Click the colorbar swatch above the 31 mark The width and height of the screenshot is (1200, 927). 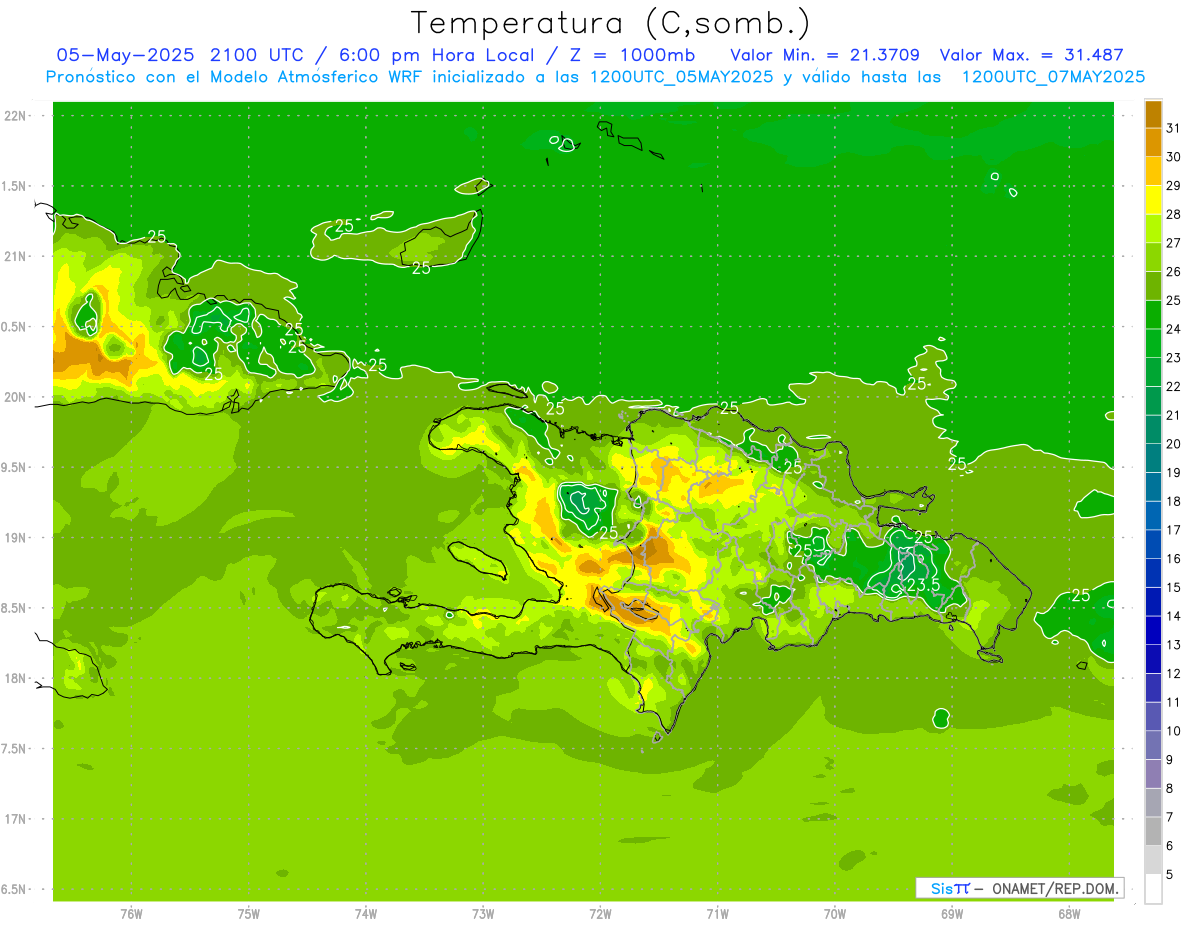click(x=1153, y=114)
